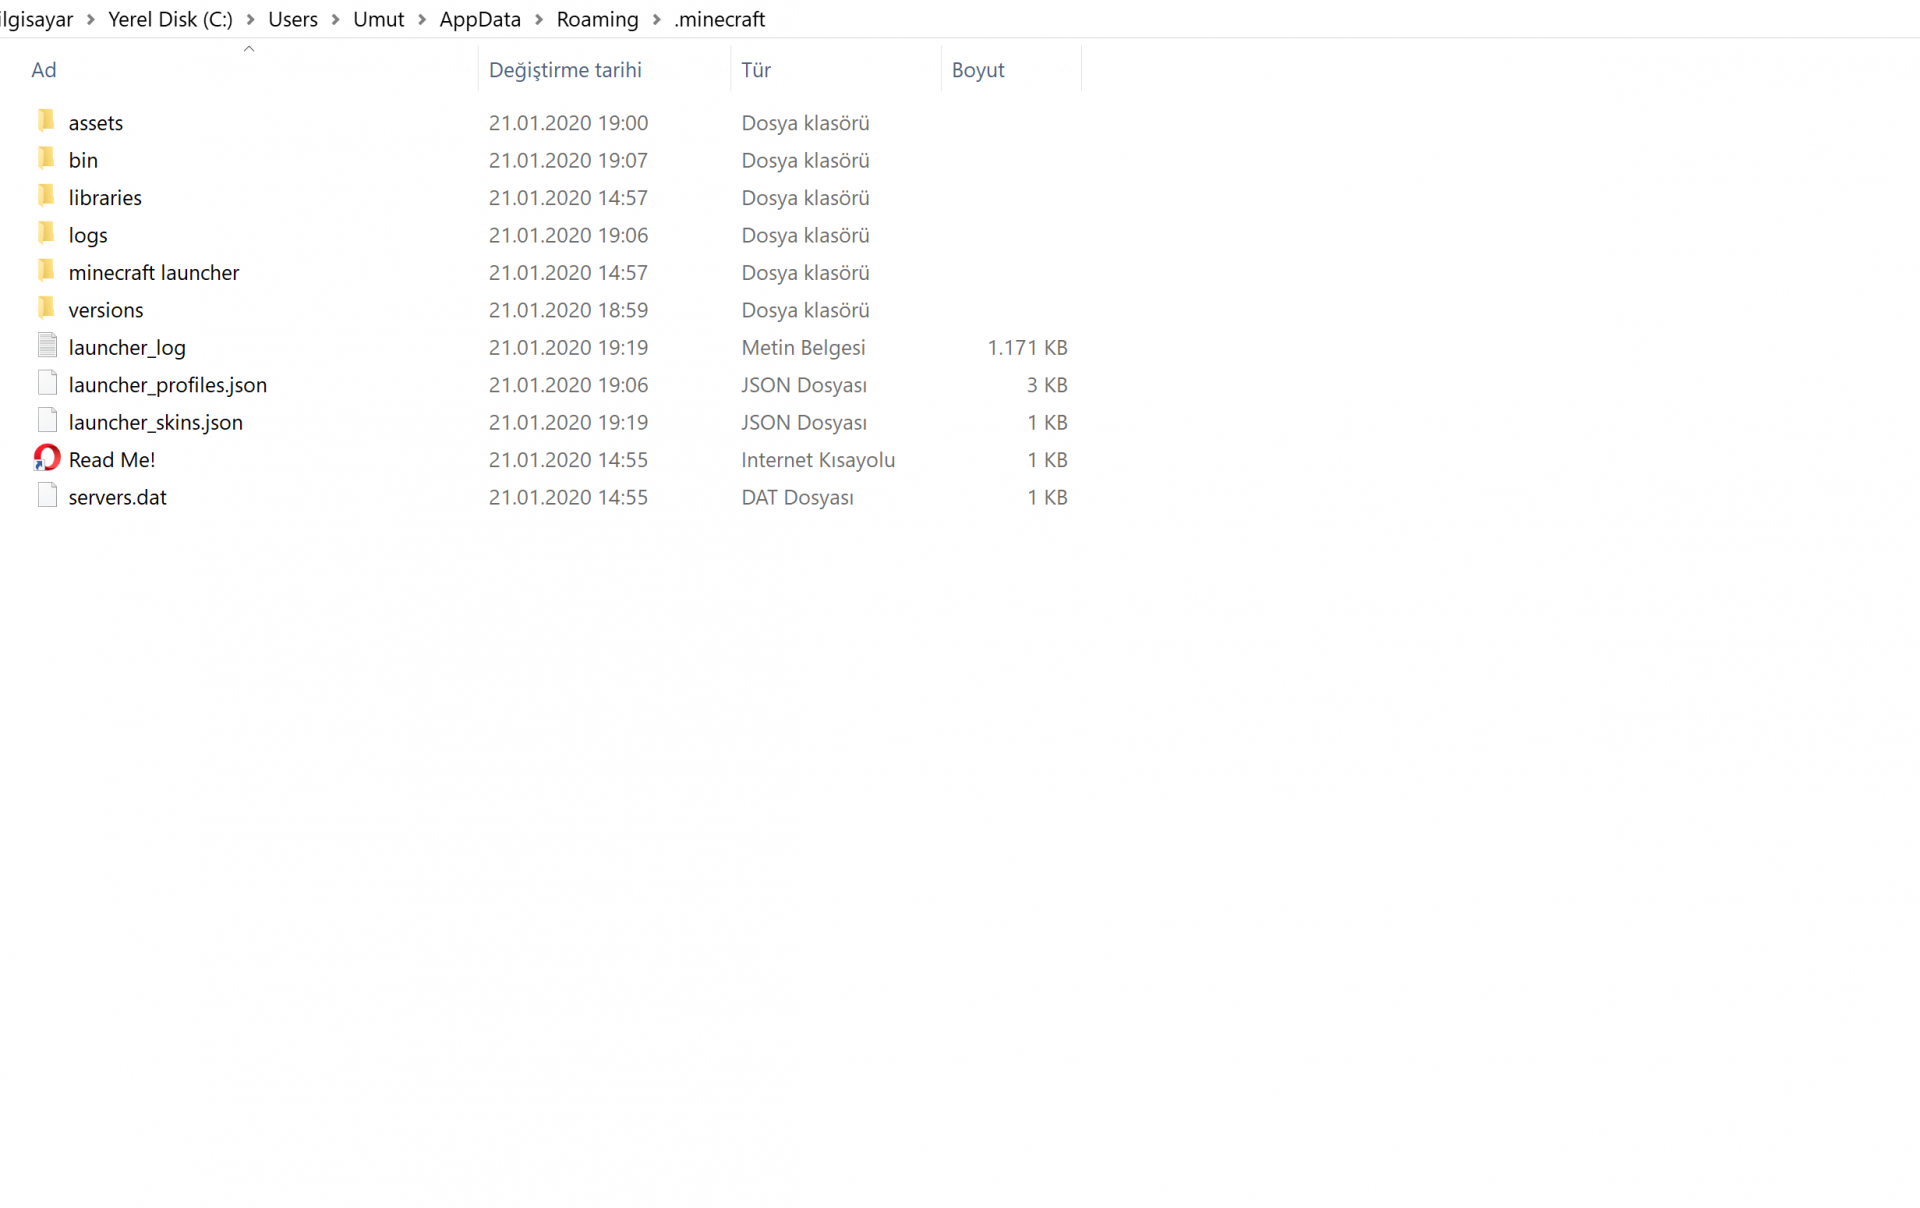The width and height of the screenshot is (1920, 1208).
Task: Sort files by Boyut column header
Action: click(978, 70)
